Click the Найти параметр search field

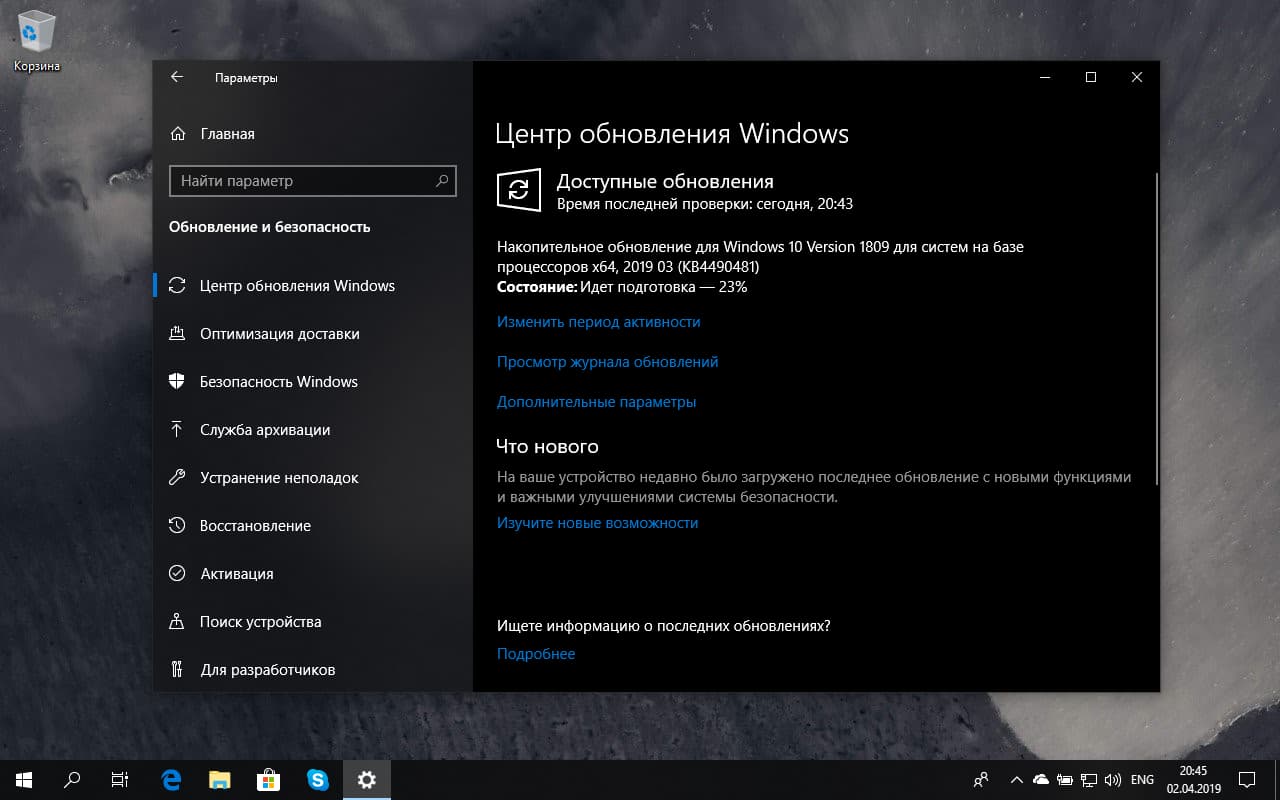(x=312, y=181)
